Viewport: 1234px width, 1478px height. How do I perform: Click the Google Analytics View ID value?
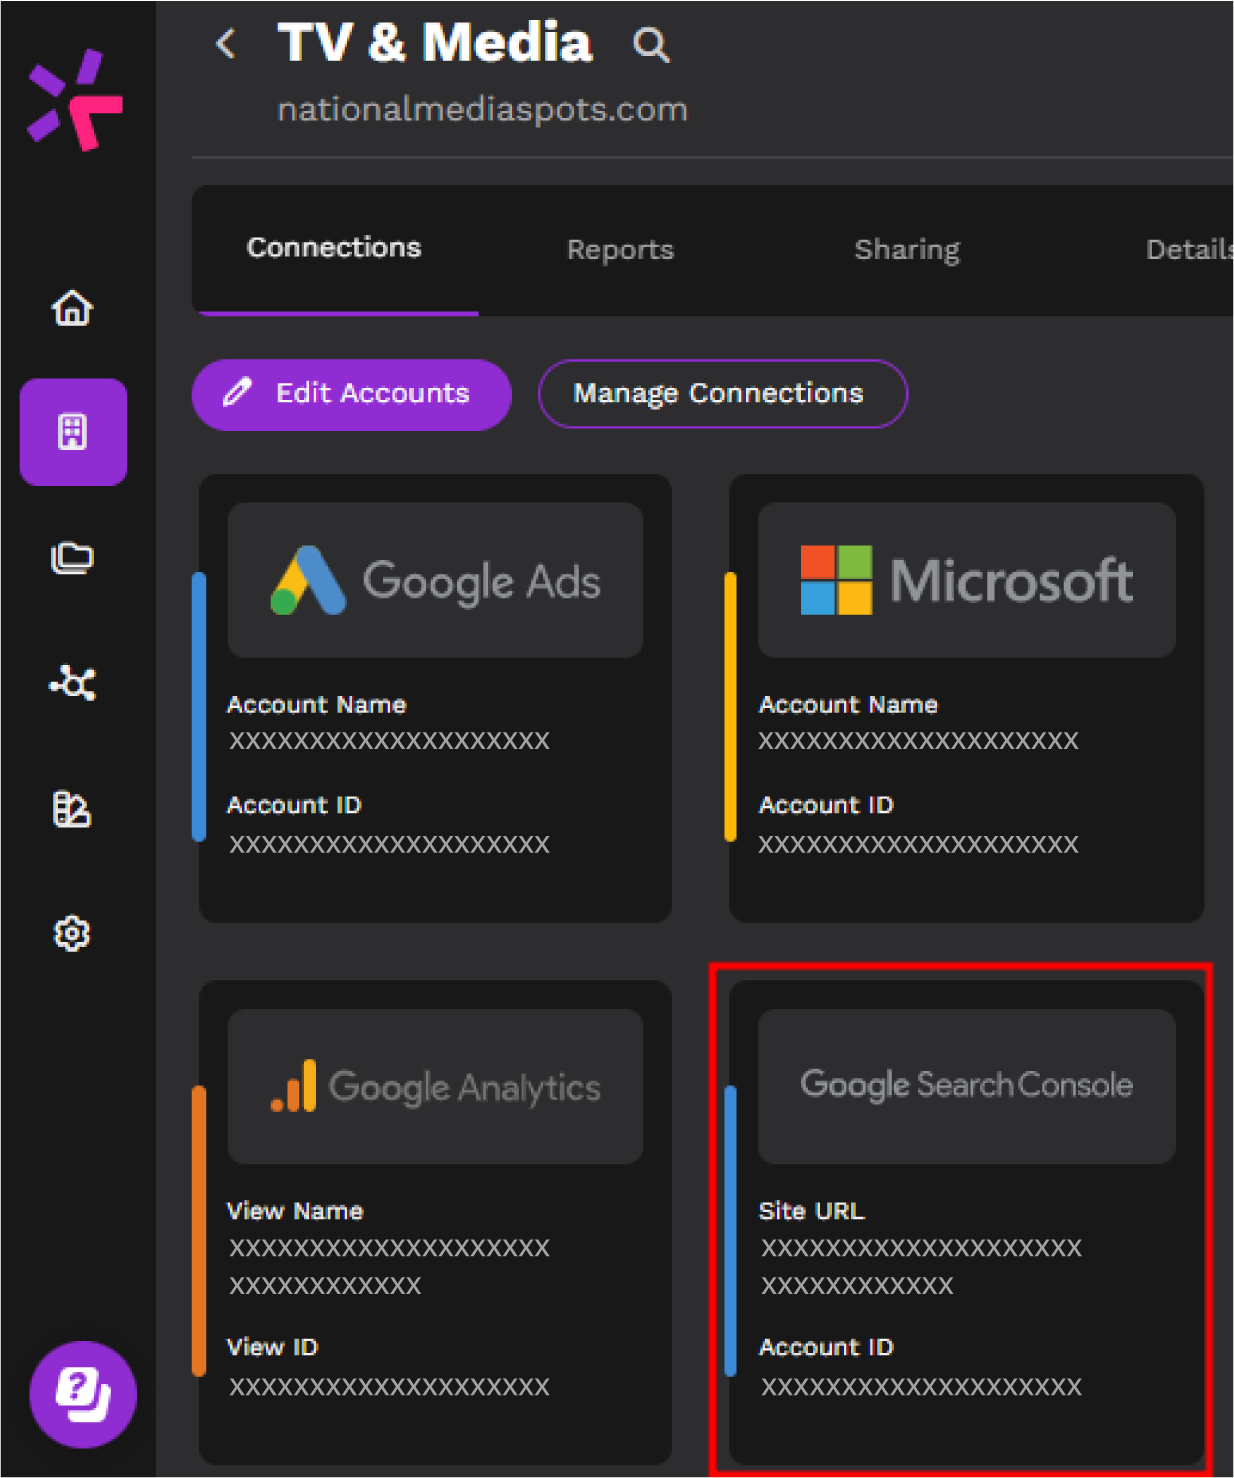[x=390, y=1387]
